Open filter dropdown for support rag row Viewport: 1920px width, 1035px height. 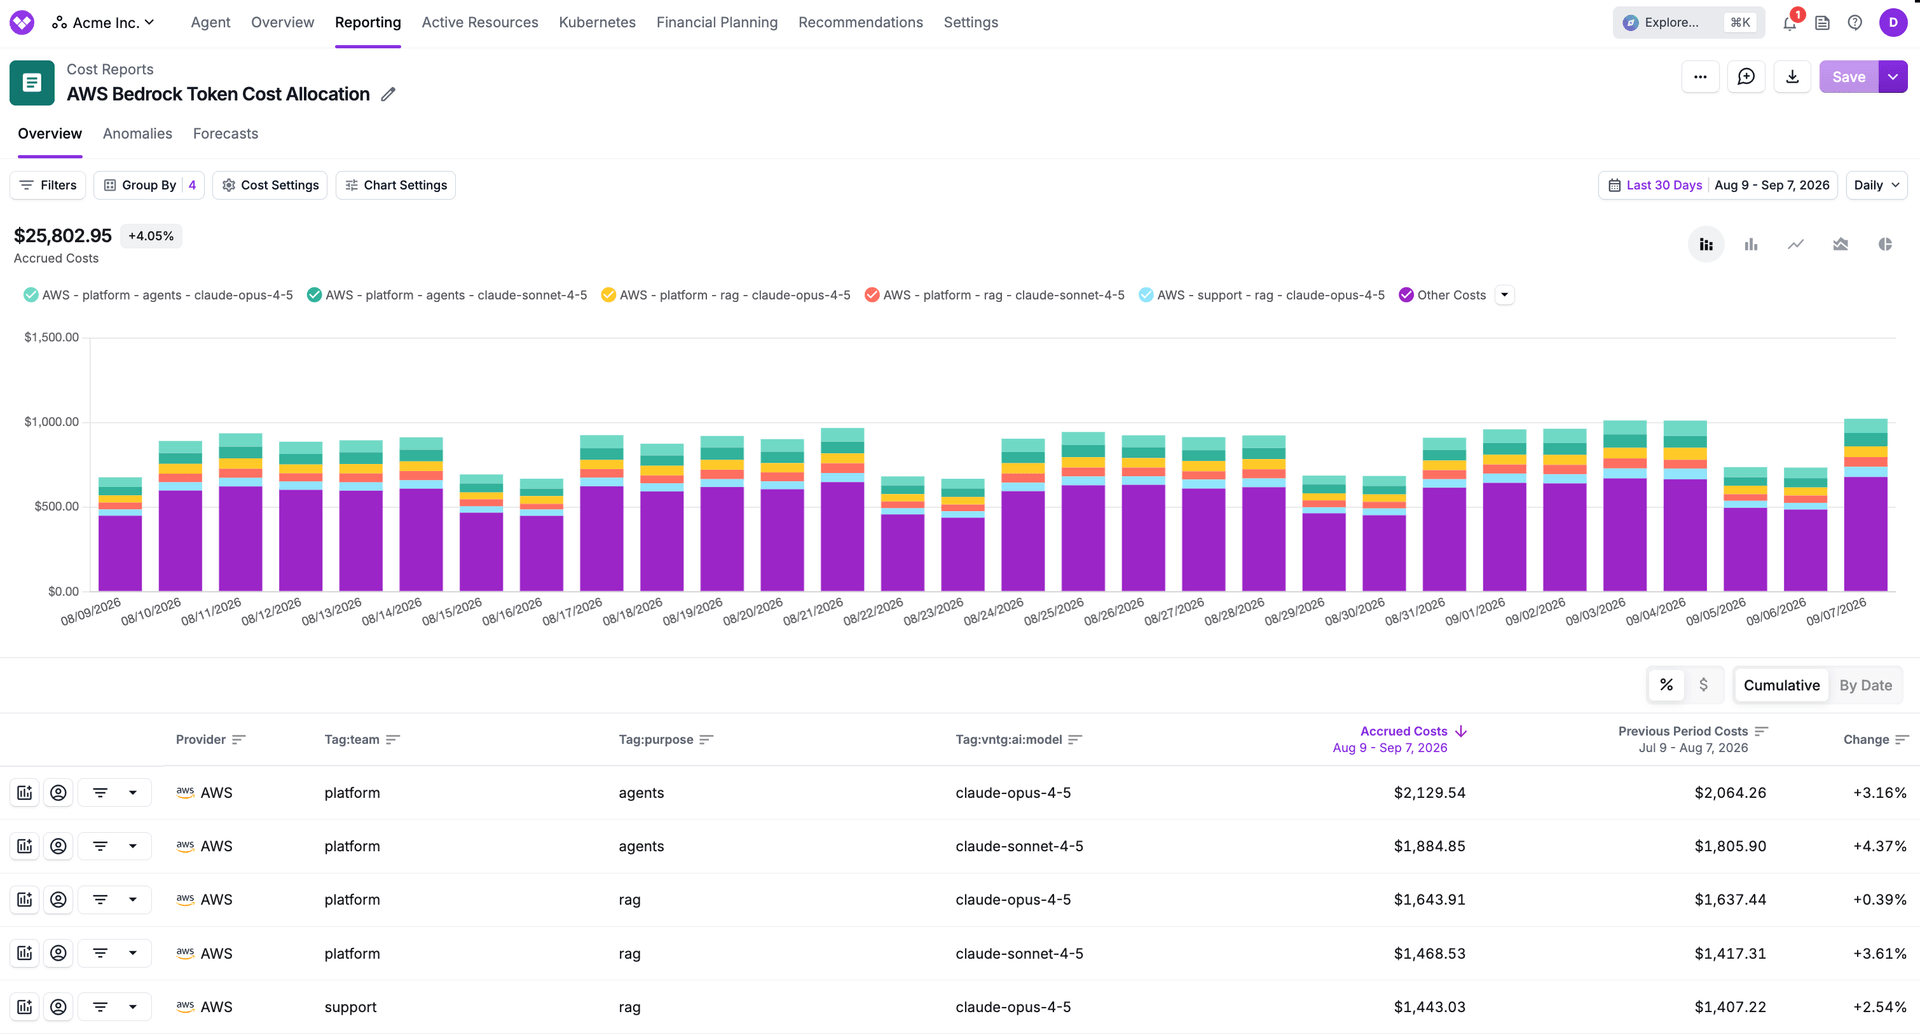(x=115, y=1007)
